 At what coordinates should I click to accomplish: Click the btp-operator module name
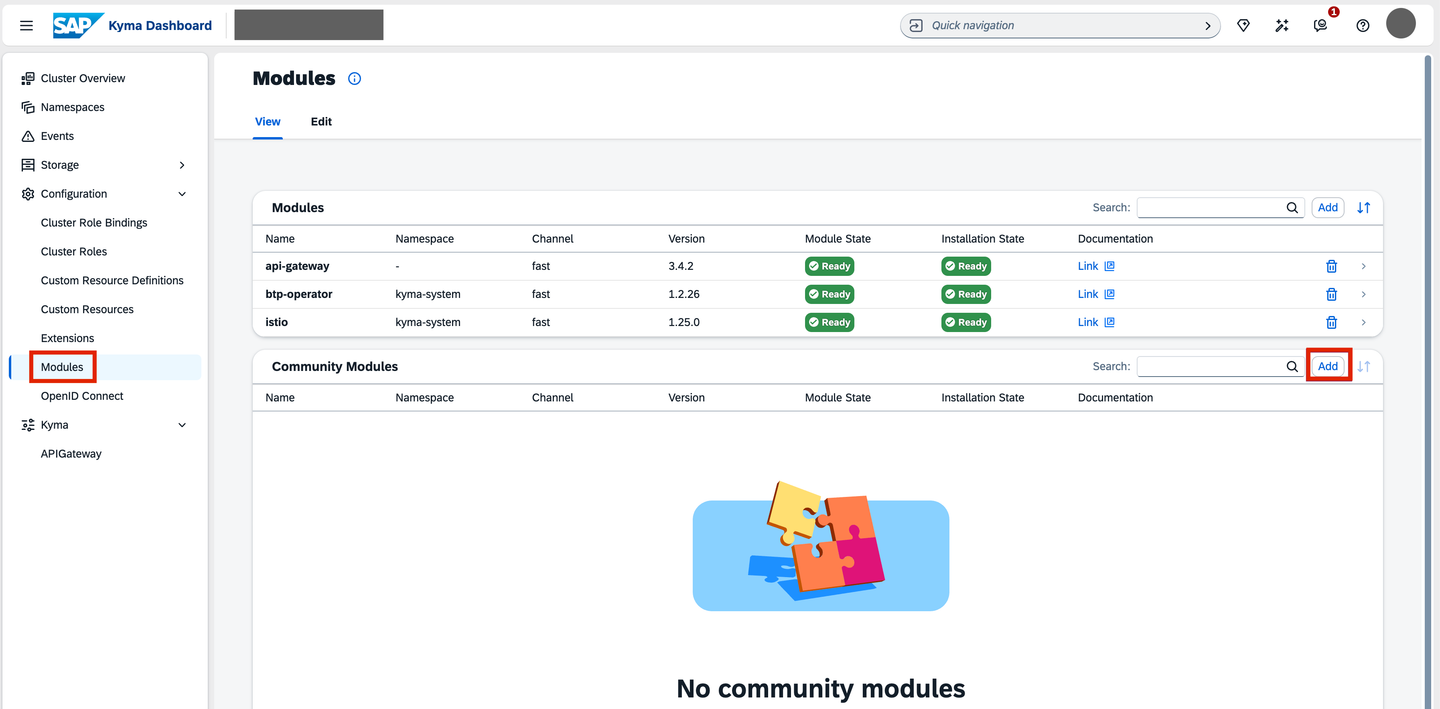point(299,294)
